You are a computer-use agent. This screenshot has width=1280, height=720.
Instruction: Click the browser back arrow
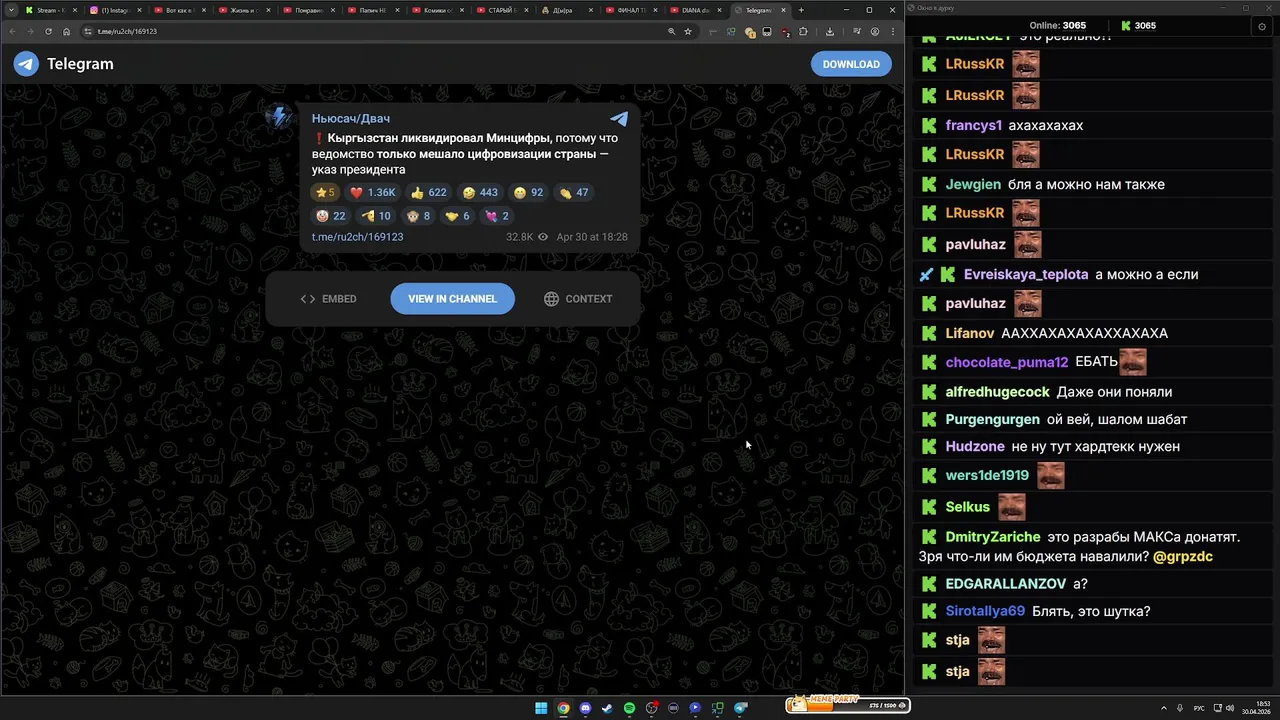coord(12,31)
